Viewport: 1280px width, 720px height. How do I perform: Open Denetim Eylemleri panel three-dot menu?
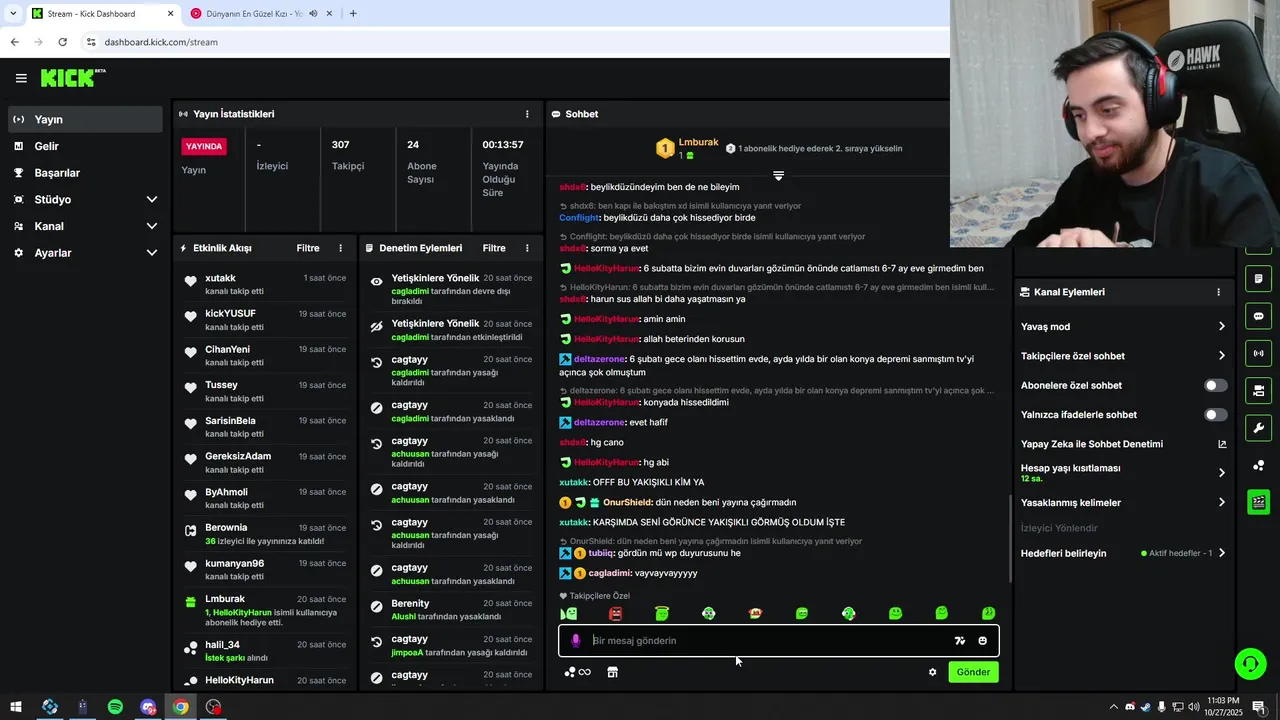[x=527, y=248]
